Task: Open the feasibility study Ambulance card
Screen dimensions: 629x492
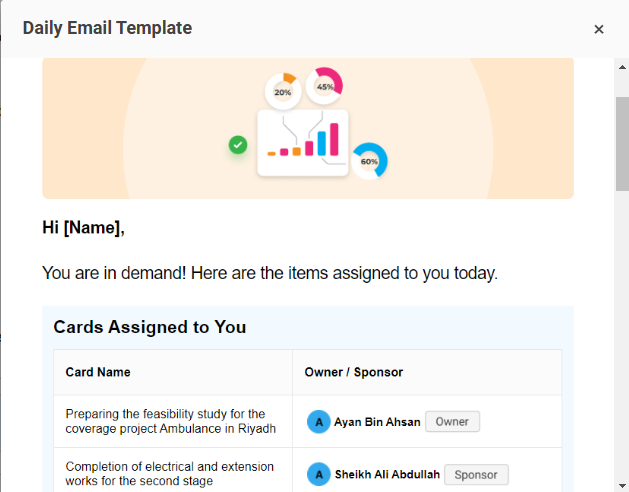Action: coord(170,421)
